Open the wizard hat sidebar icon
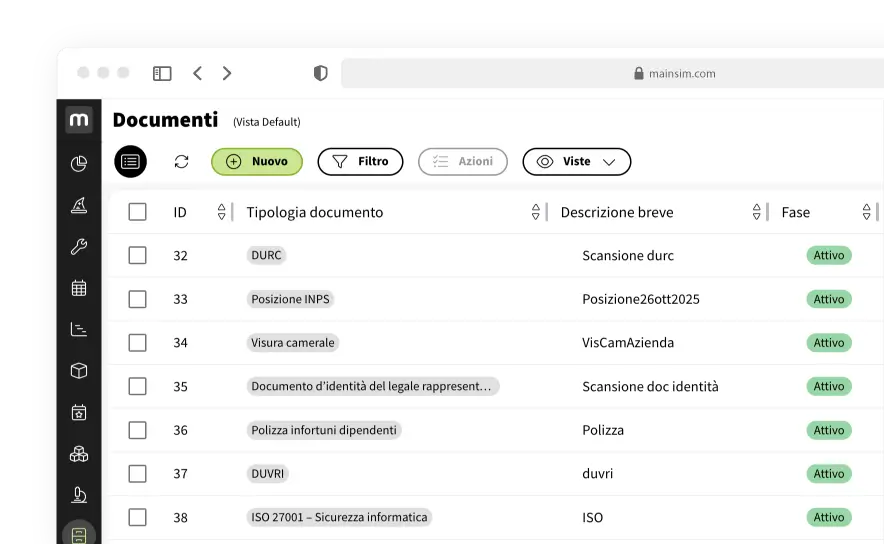 tap(79, 205)
